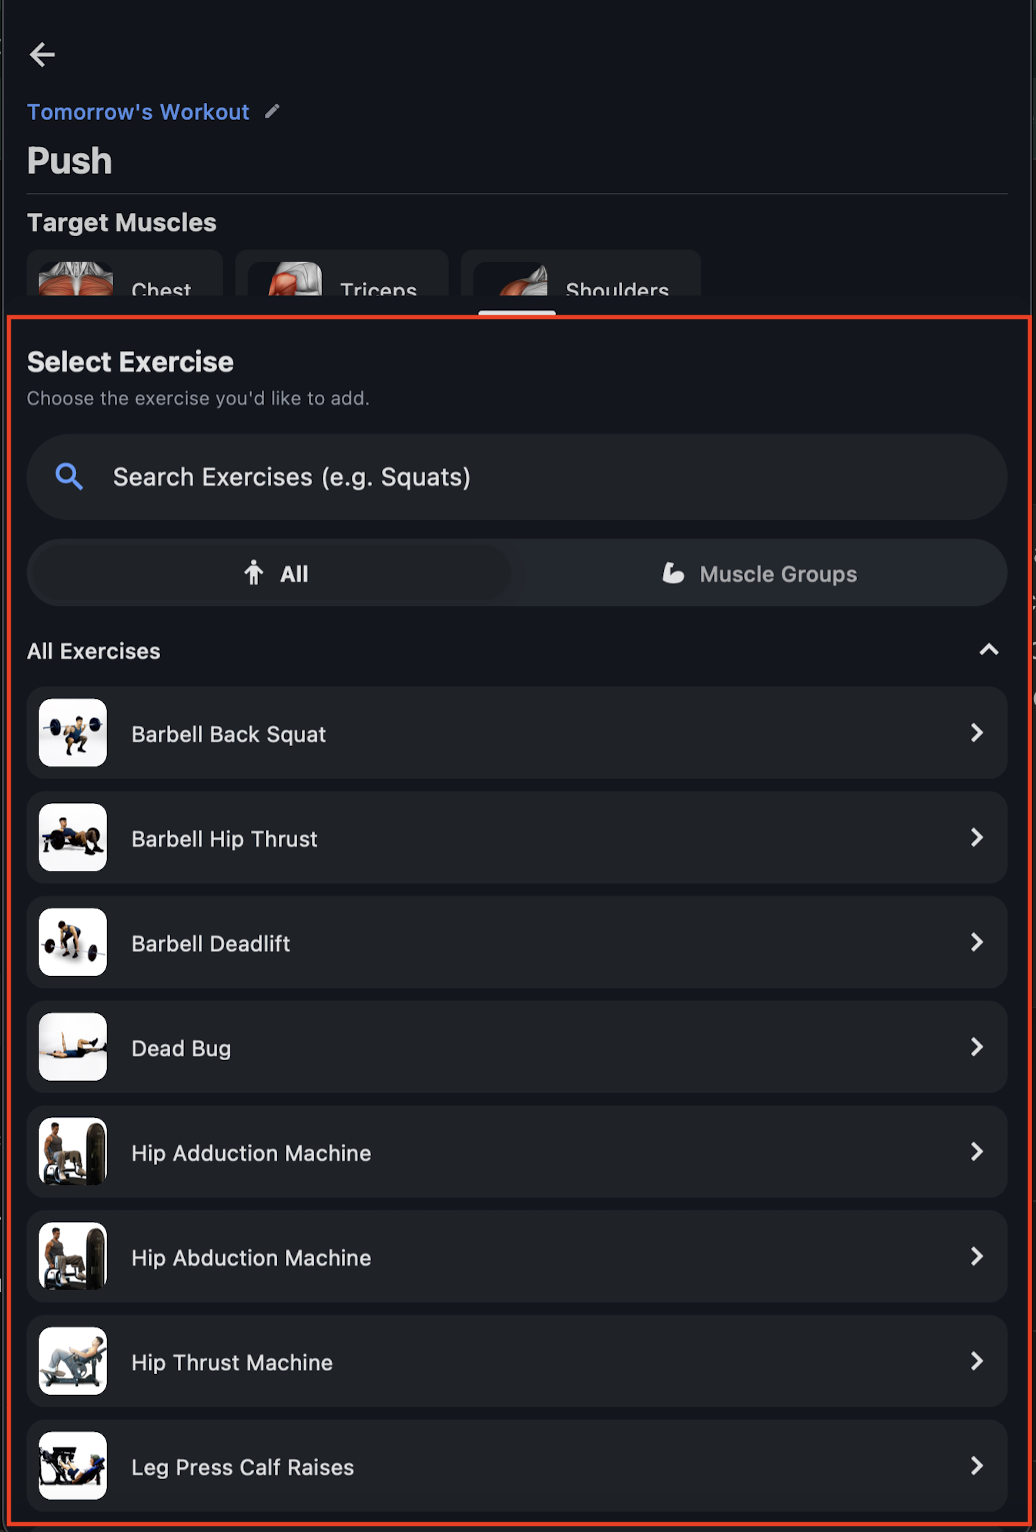1036x1532 pixels.
Task: Click the Barbell Deadlift exercise image
Action: pyautogui.click(x=73, y=942)
